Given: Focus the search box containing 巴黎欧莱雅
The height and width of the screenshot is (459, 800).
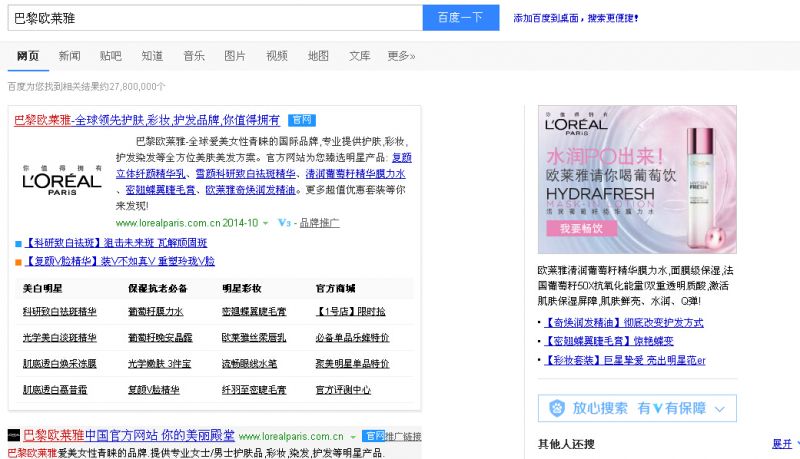Looking at the screenshot, I should click(215, 18).
